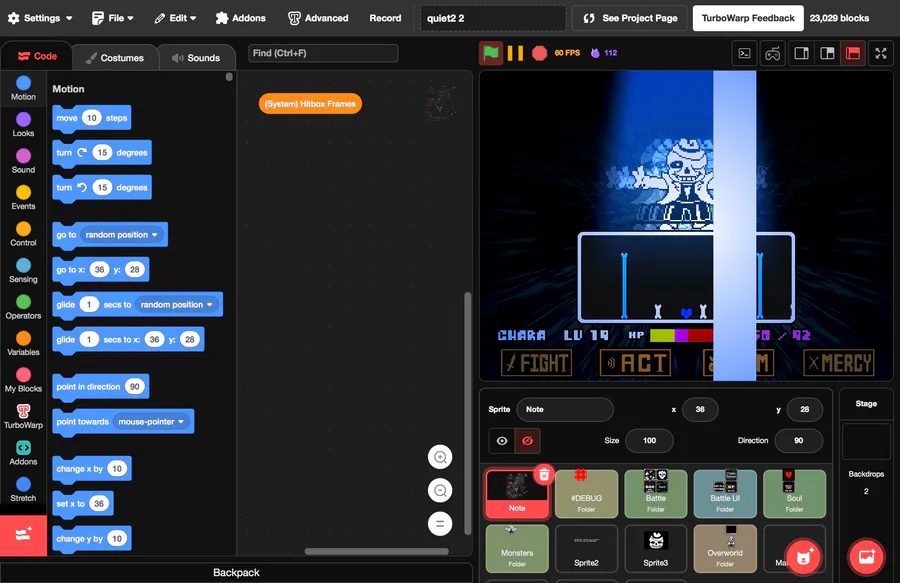Click the choose a sprite button
This screenshot has width=900, height=583.
point(804,557)
